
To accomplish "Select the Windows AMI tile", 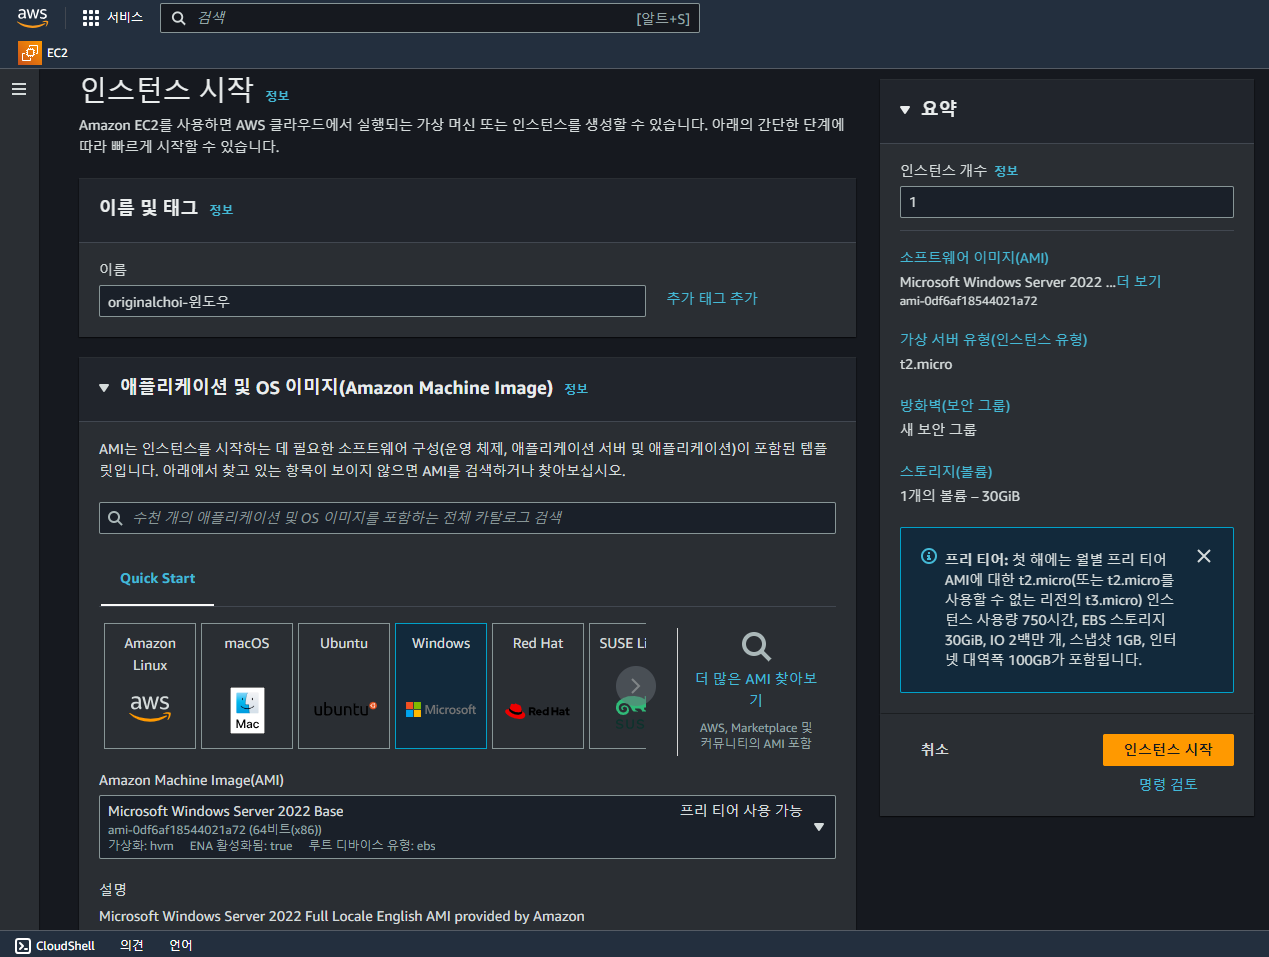I will (x=441, y=686).
